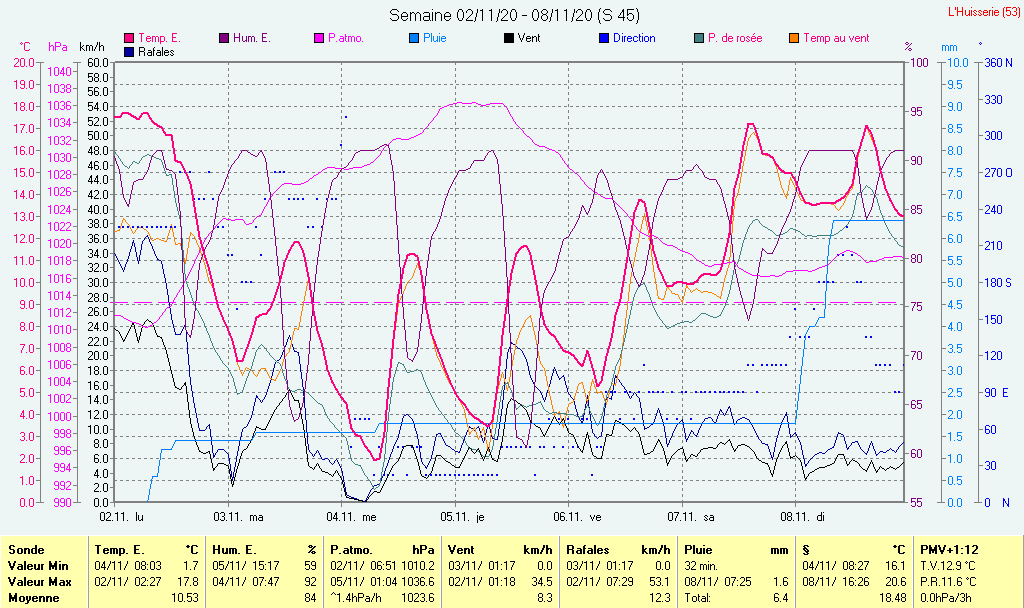Click the °C axis unit label
The width and height of the screenshot is (1024, 608).
click(x=24, y=47)
